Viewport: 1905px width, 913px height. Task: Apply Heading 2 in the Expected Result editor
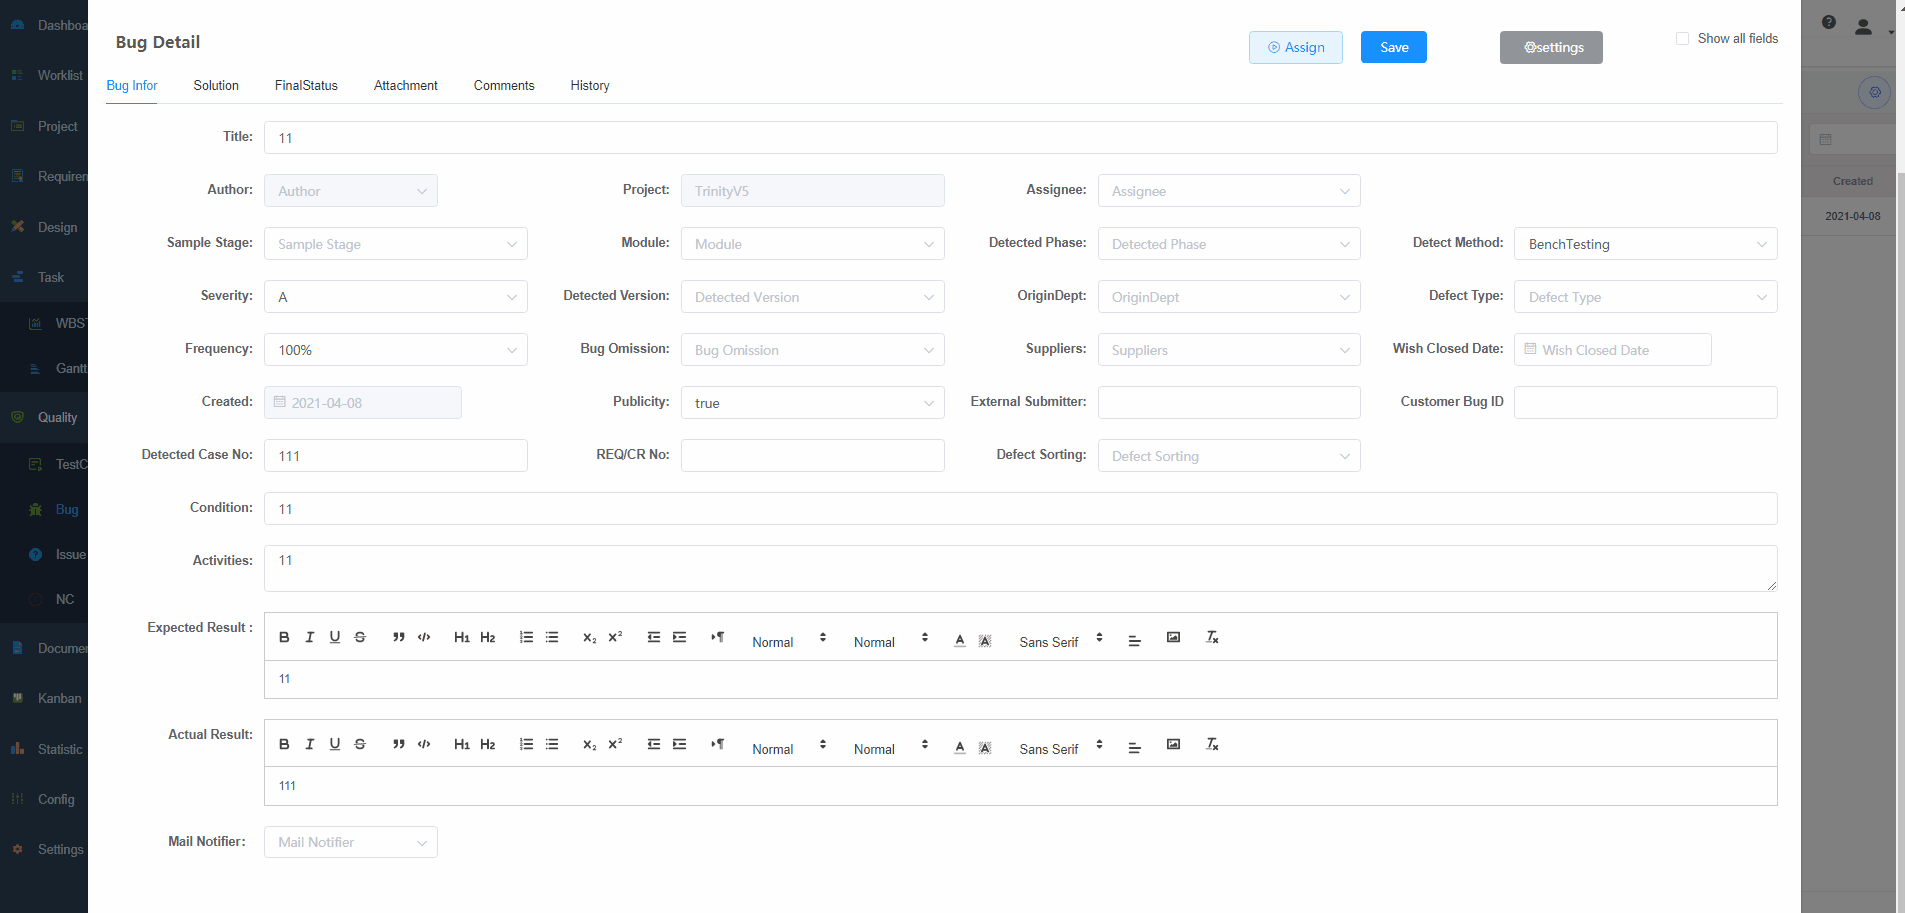(488, 637)
